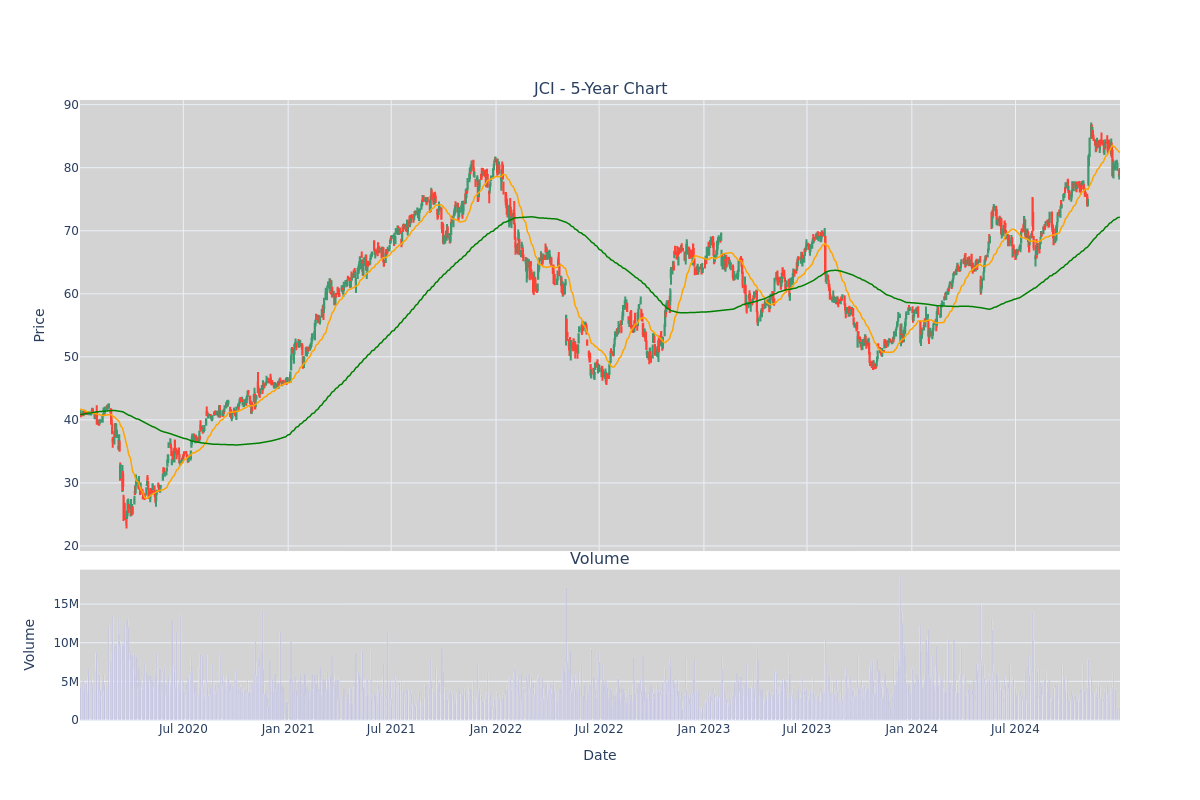The height and width of the screenshot is (800, 1200).
Task: Click the 20 price tick label
Action: click(71, 546)
